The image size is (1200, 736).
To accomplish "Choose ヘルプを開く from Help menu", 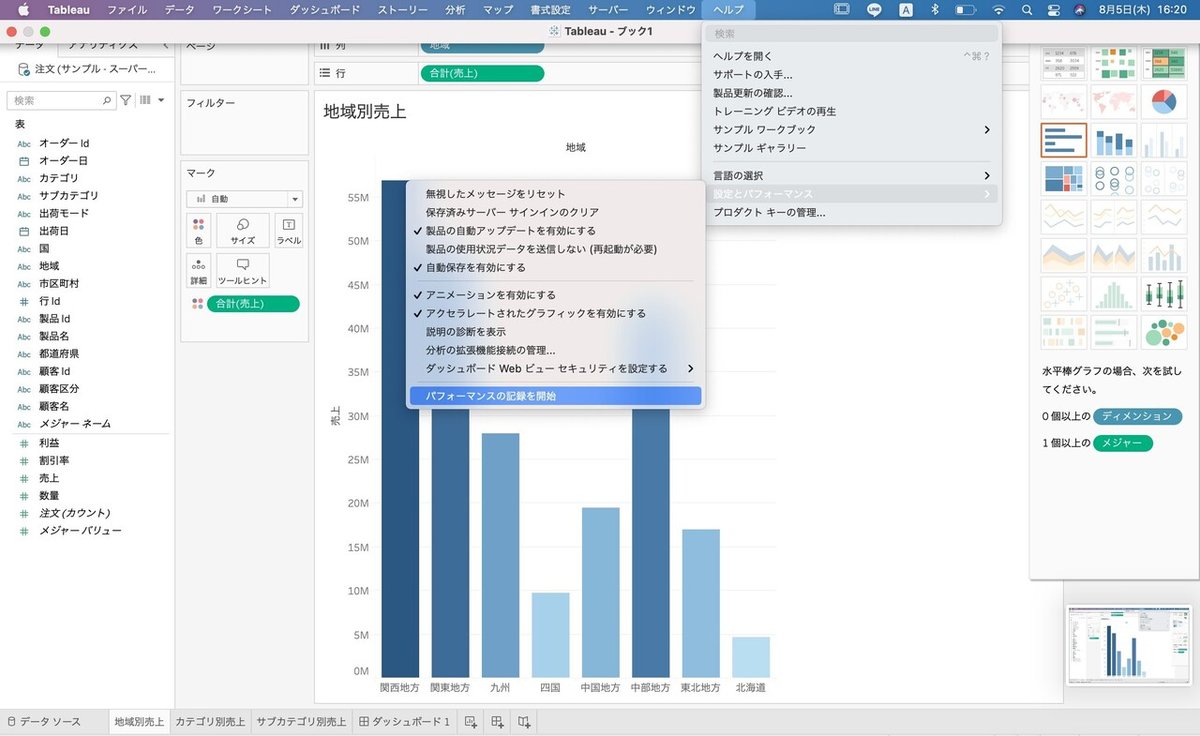I will click(852, 56).
